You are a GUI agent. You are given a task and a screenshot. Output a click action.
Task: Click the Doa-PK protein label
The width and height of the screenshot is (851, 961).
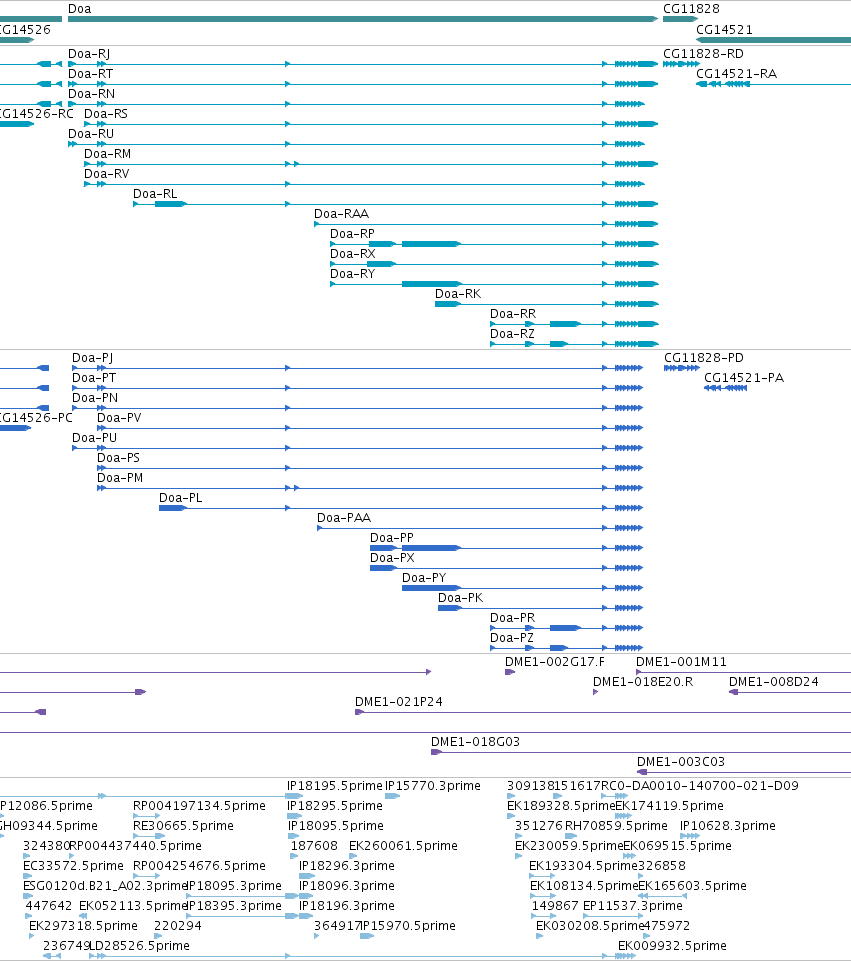point(460,598)
